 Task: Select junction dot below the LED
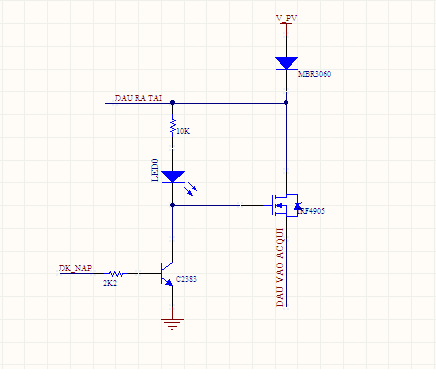click(172, 205)
